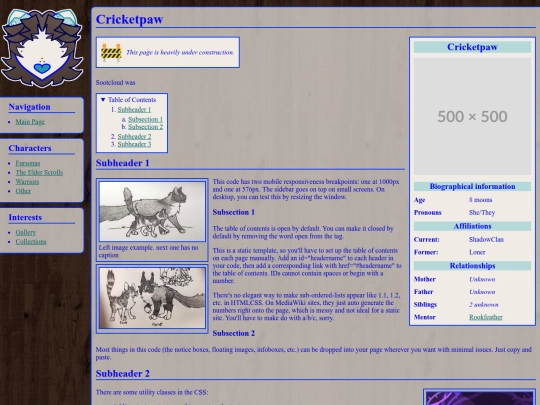The height and width of the screenshot is (405, 540).
Task: Click the second cat drawing without caption
Action: [152, 298]
